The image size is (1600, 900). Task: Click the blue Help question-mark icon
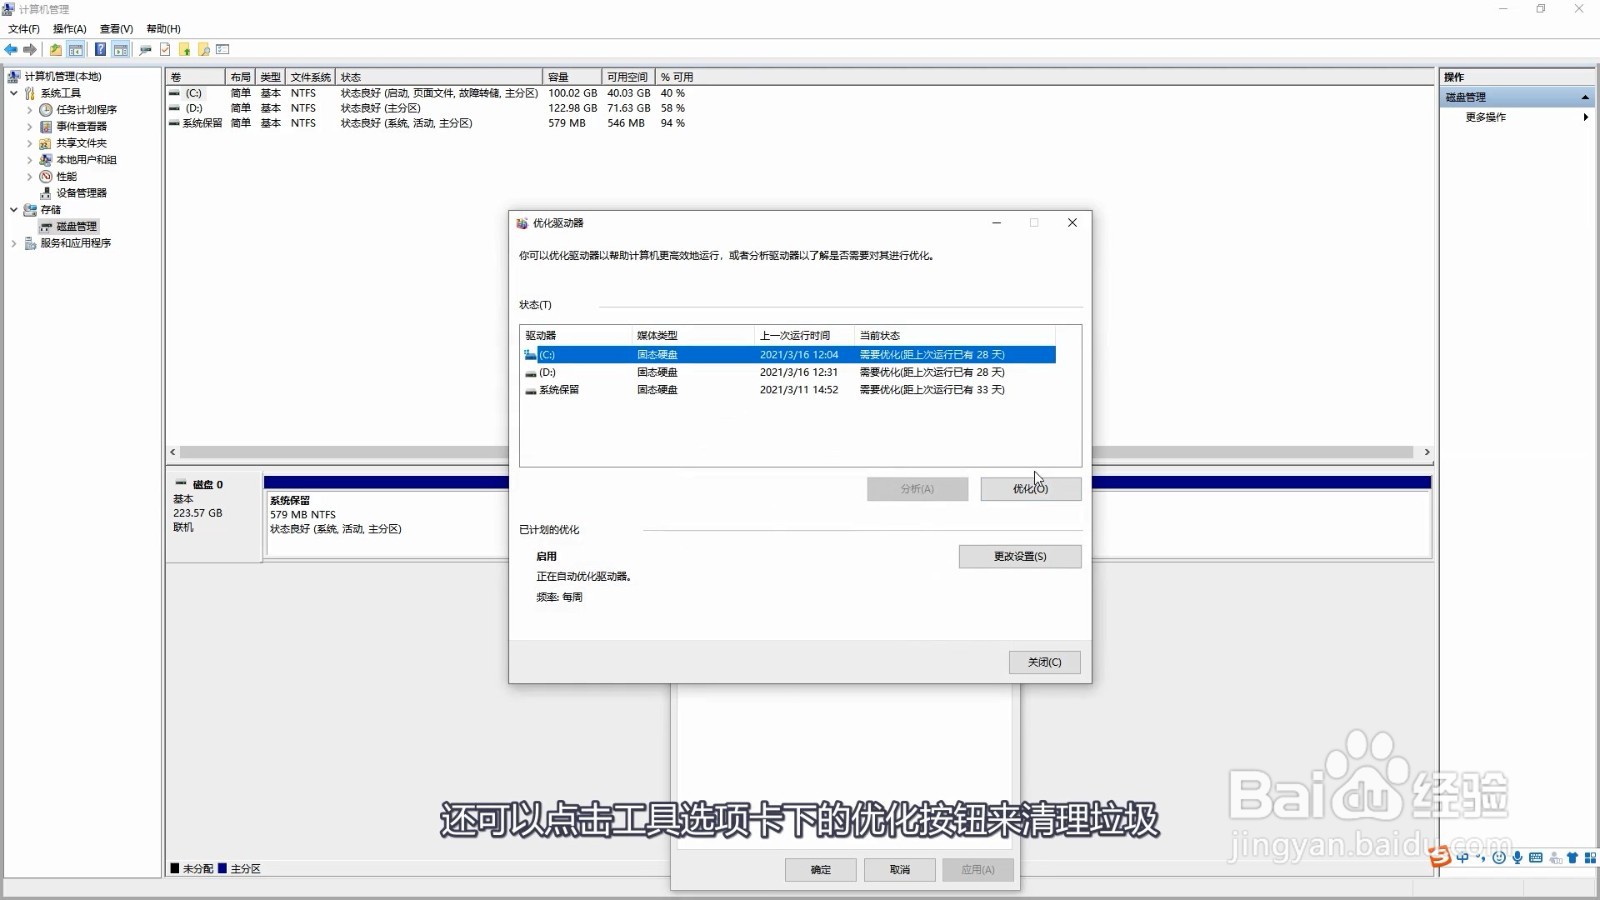tap(100, 49)
